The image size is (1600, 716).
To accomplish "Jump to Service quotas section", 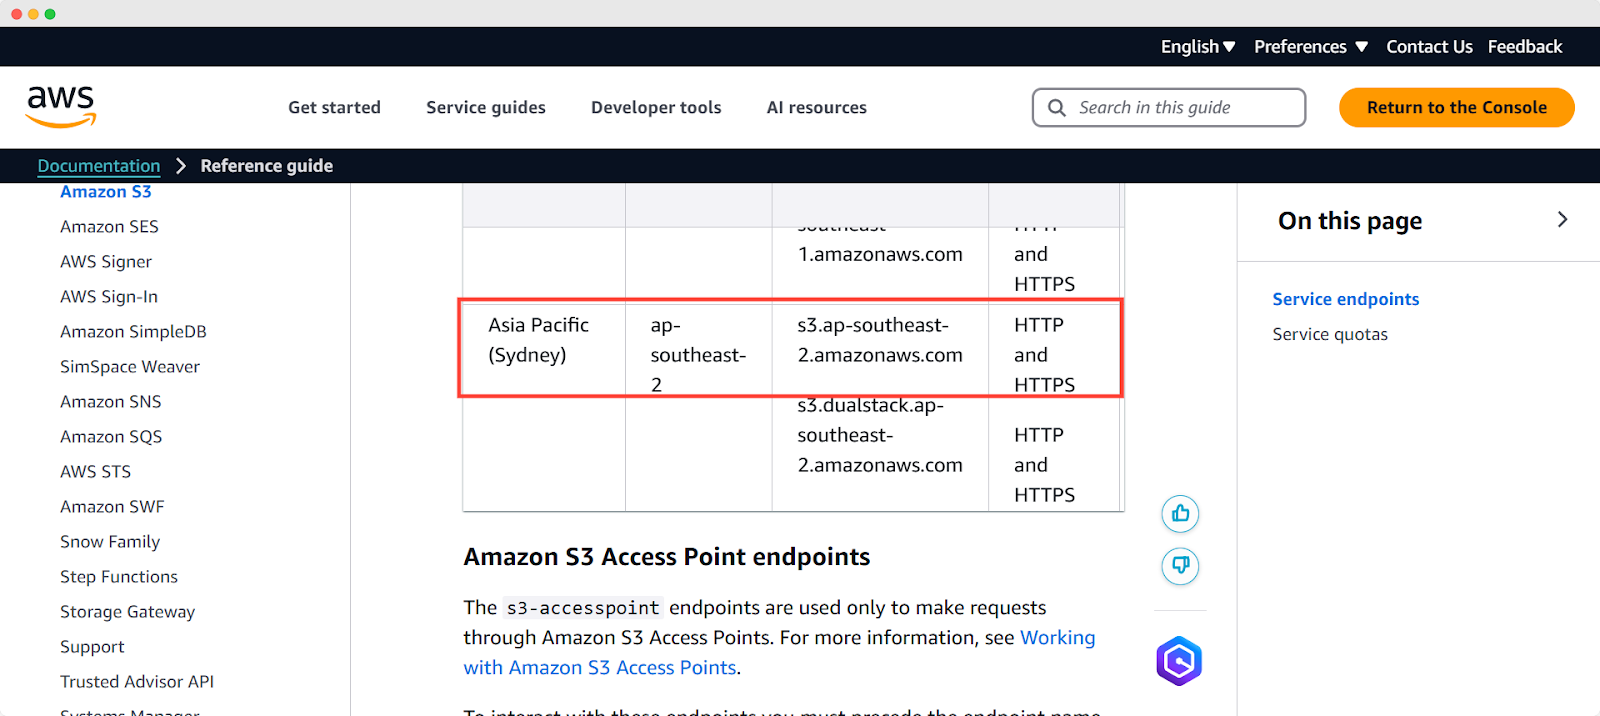I will [x=1329, y=333].
